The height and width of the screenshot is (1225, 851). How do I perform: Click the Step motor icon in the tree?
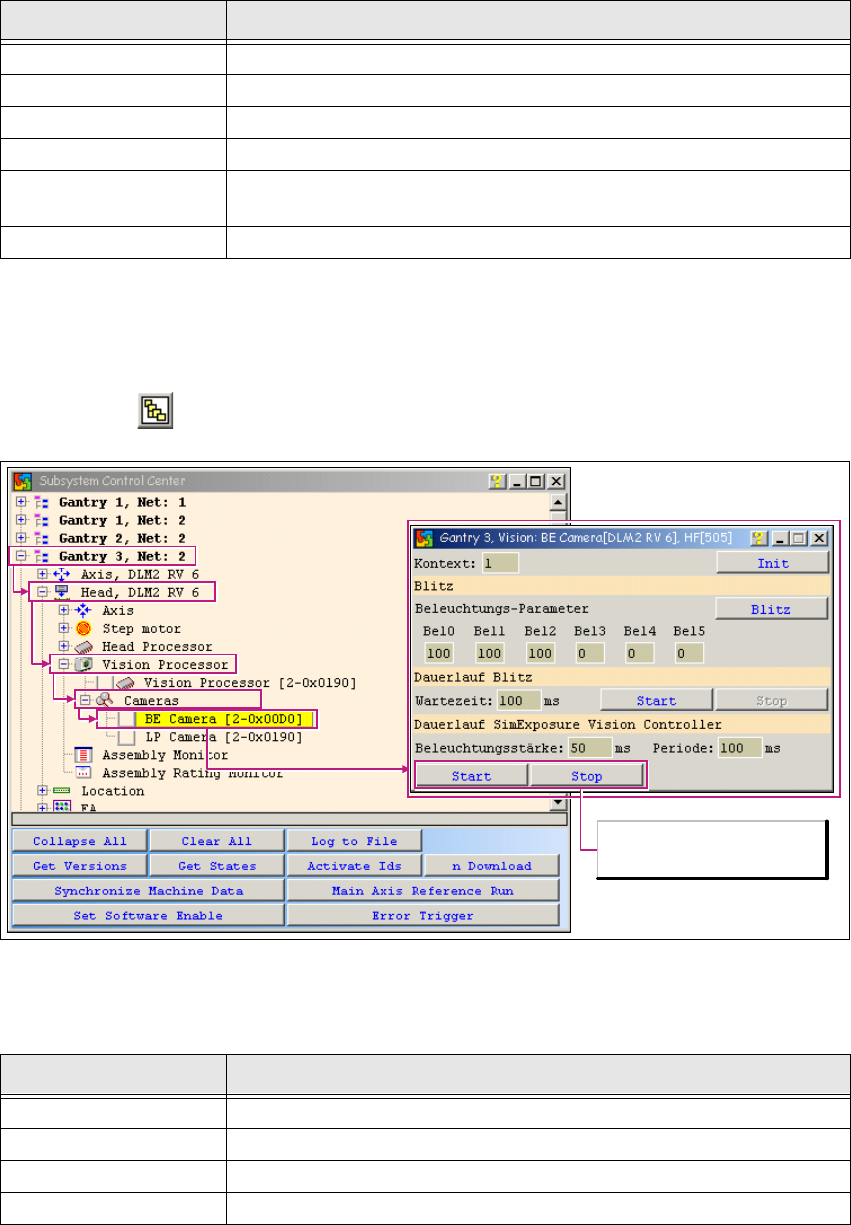click(x=84, y=628)
